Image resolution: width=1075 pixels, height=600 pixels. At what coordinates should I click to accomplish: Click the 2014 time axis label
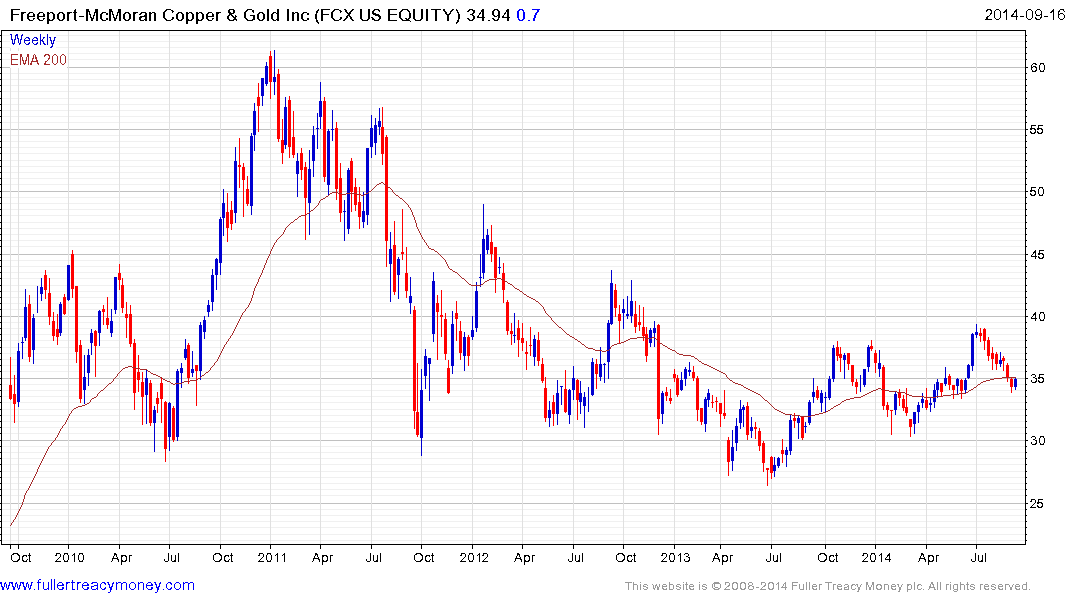(x=876, y=557)
